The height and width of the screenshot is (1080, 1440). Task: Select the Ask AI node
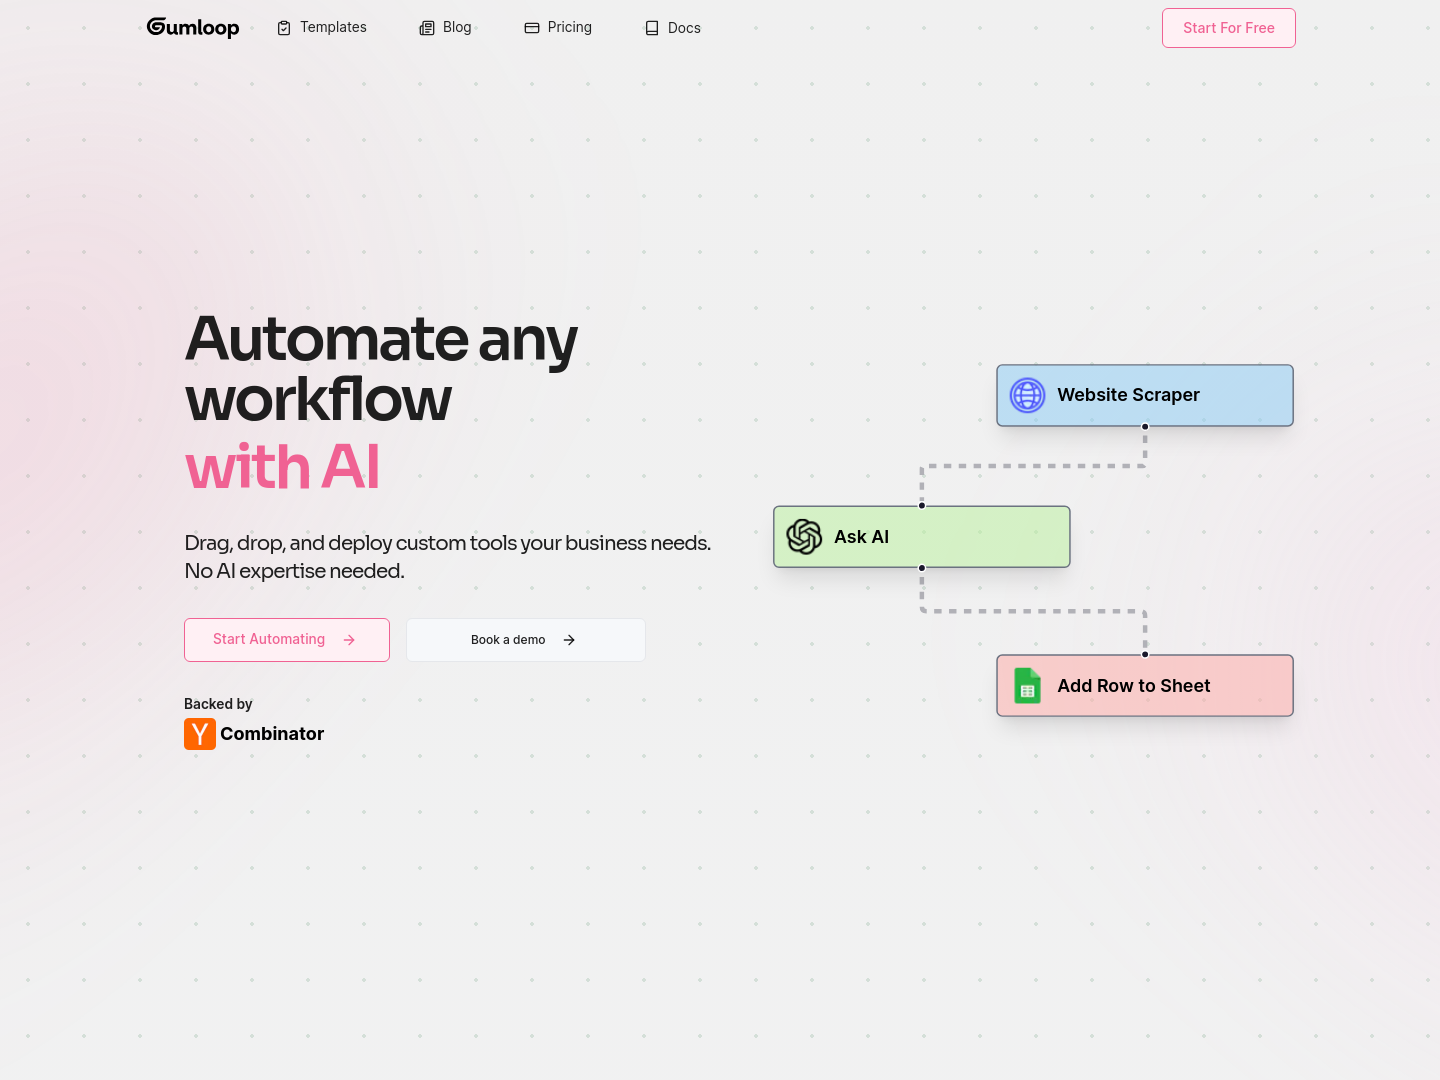point(920,537)
